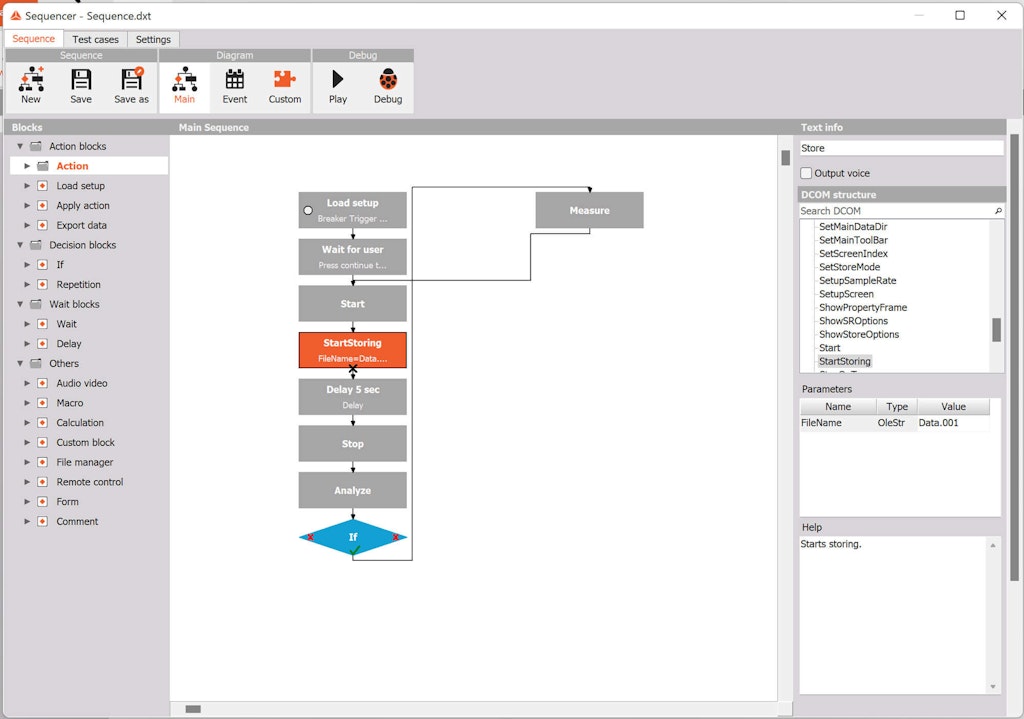The image size is (1024, 719).
Task: Open the Settings tab
Action: pos(153,39)
